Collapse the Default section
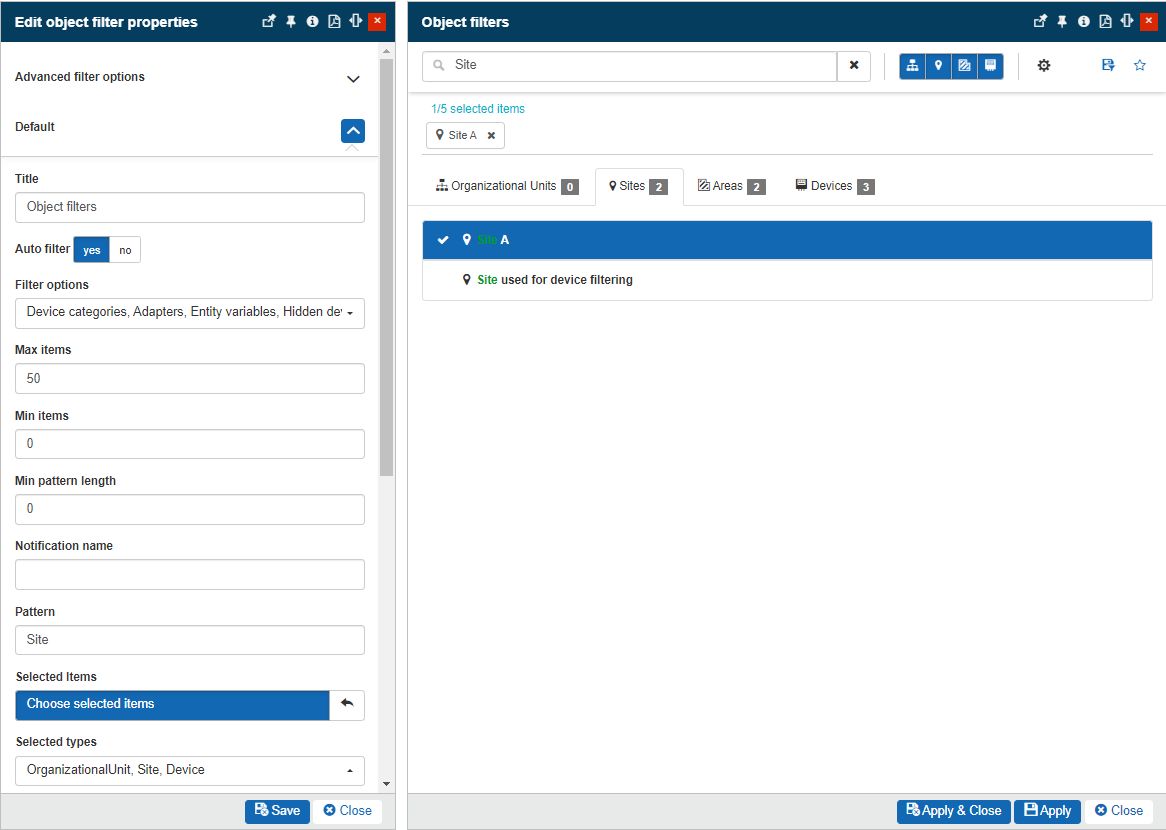 pos(352,131)
